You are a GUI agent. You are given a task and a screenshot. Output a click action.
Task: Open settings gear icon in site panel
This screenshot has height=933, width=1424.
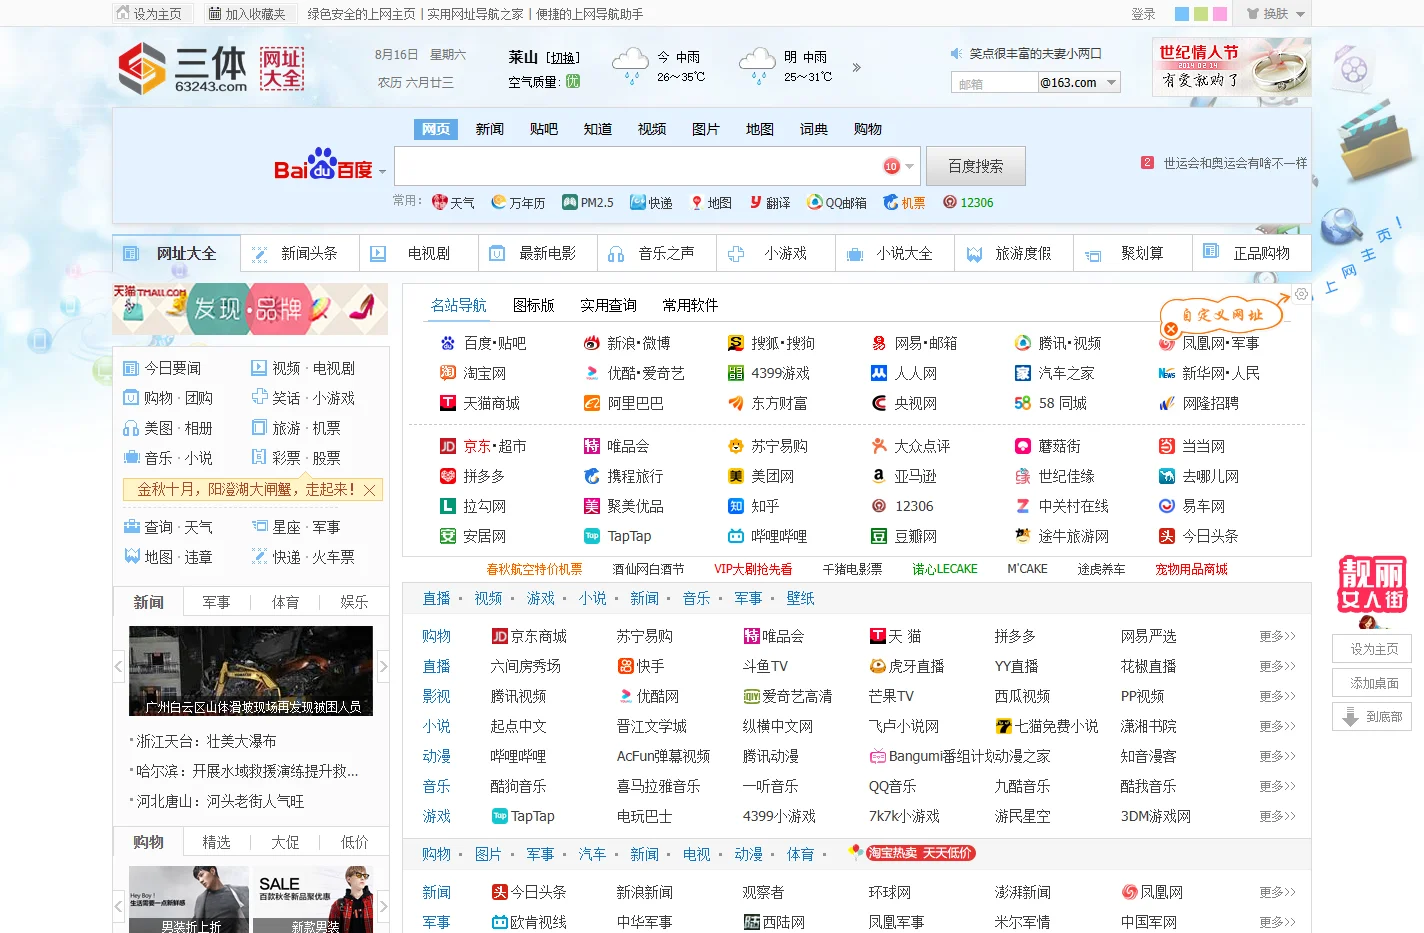[x=1301, y=294]
